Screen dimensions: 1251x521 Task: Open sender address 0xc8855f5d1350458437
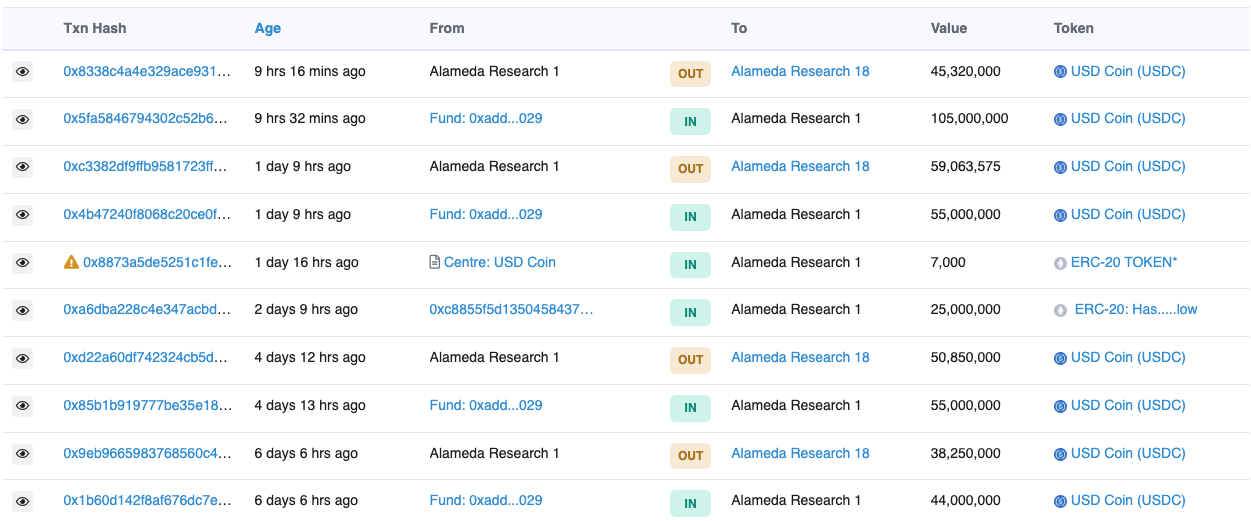click(x=511, y=309)
